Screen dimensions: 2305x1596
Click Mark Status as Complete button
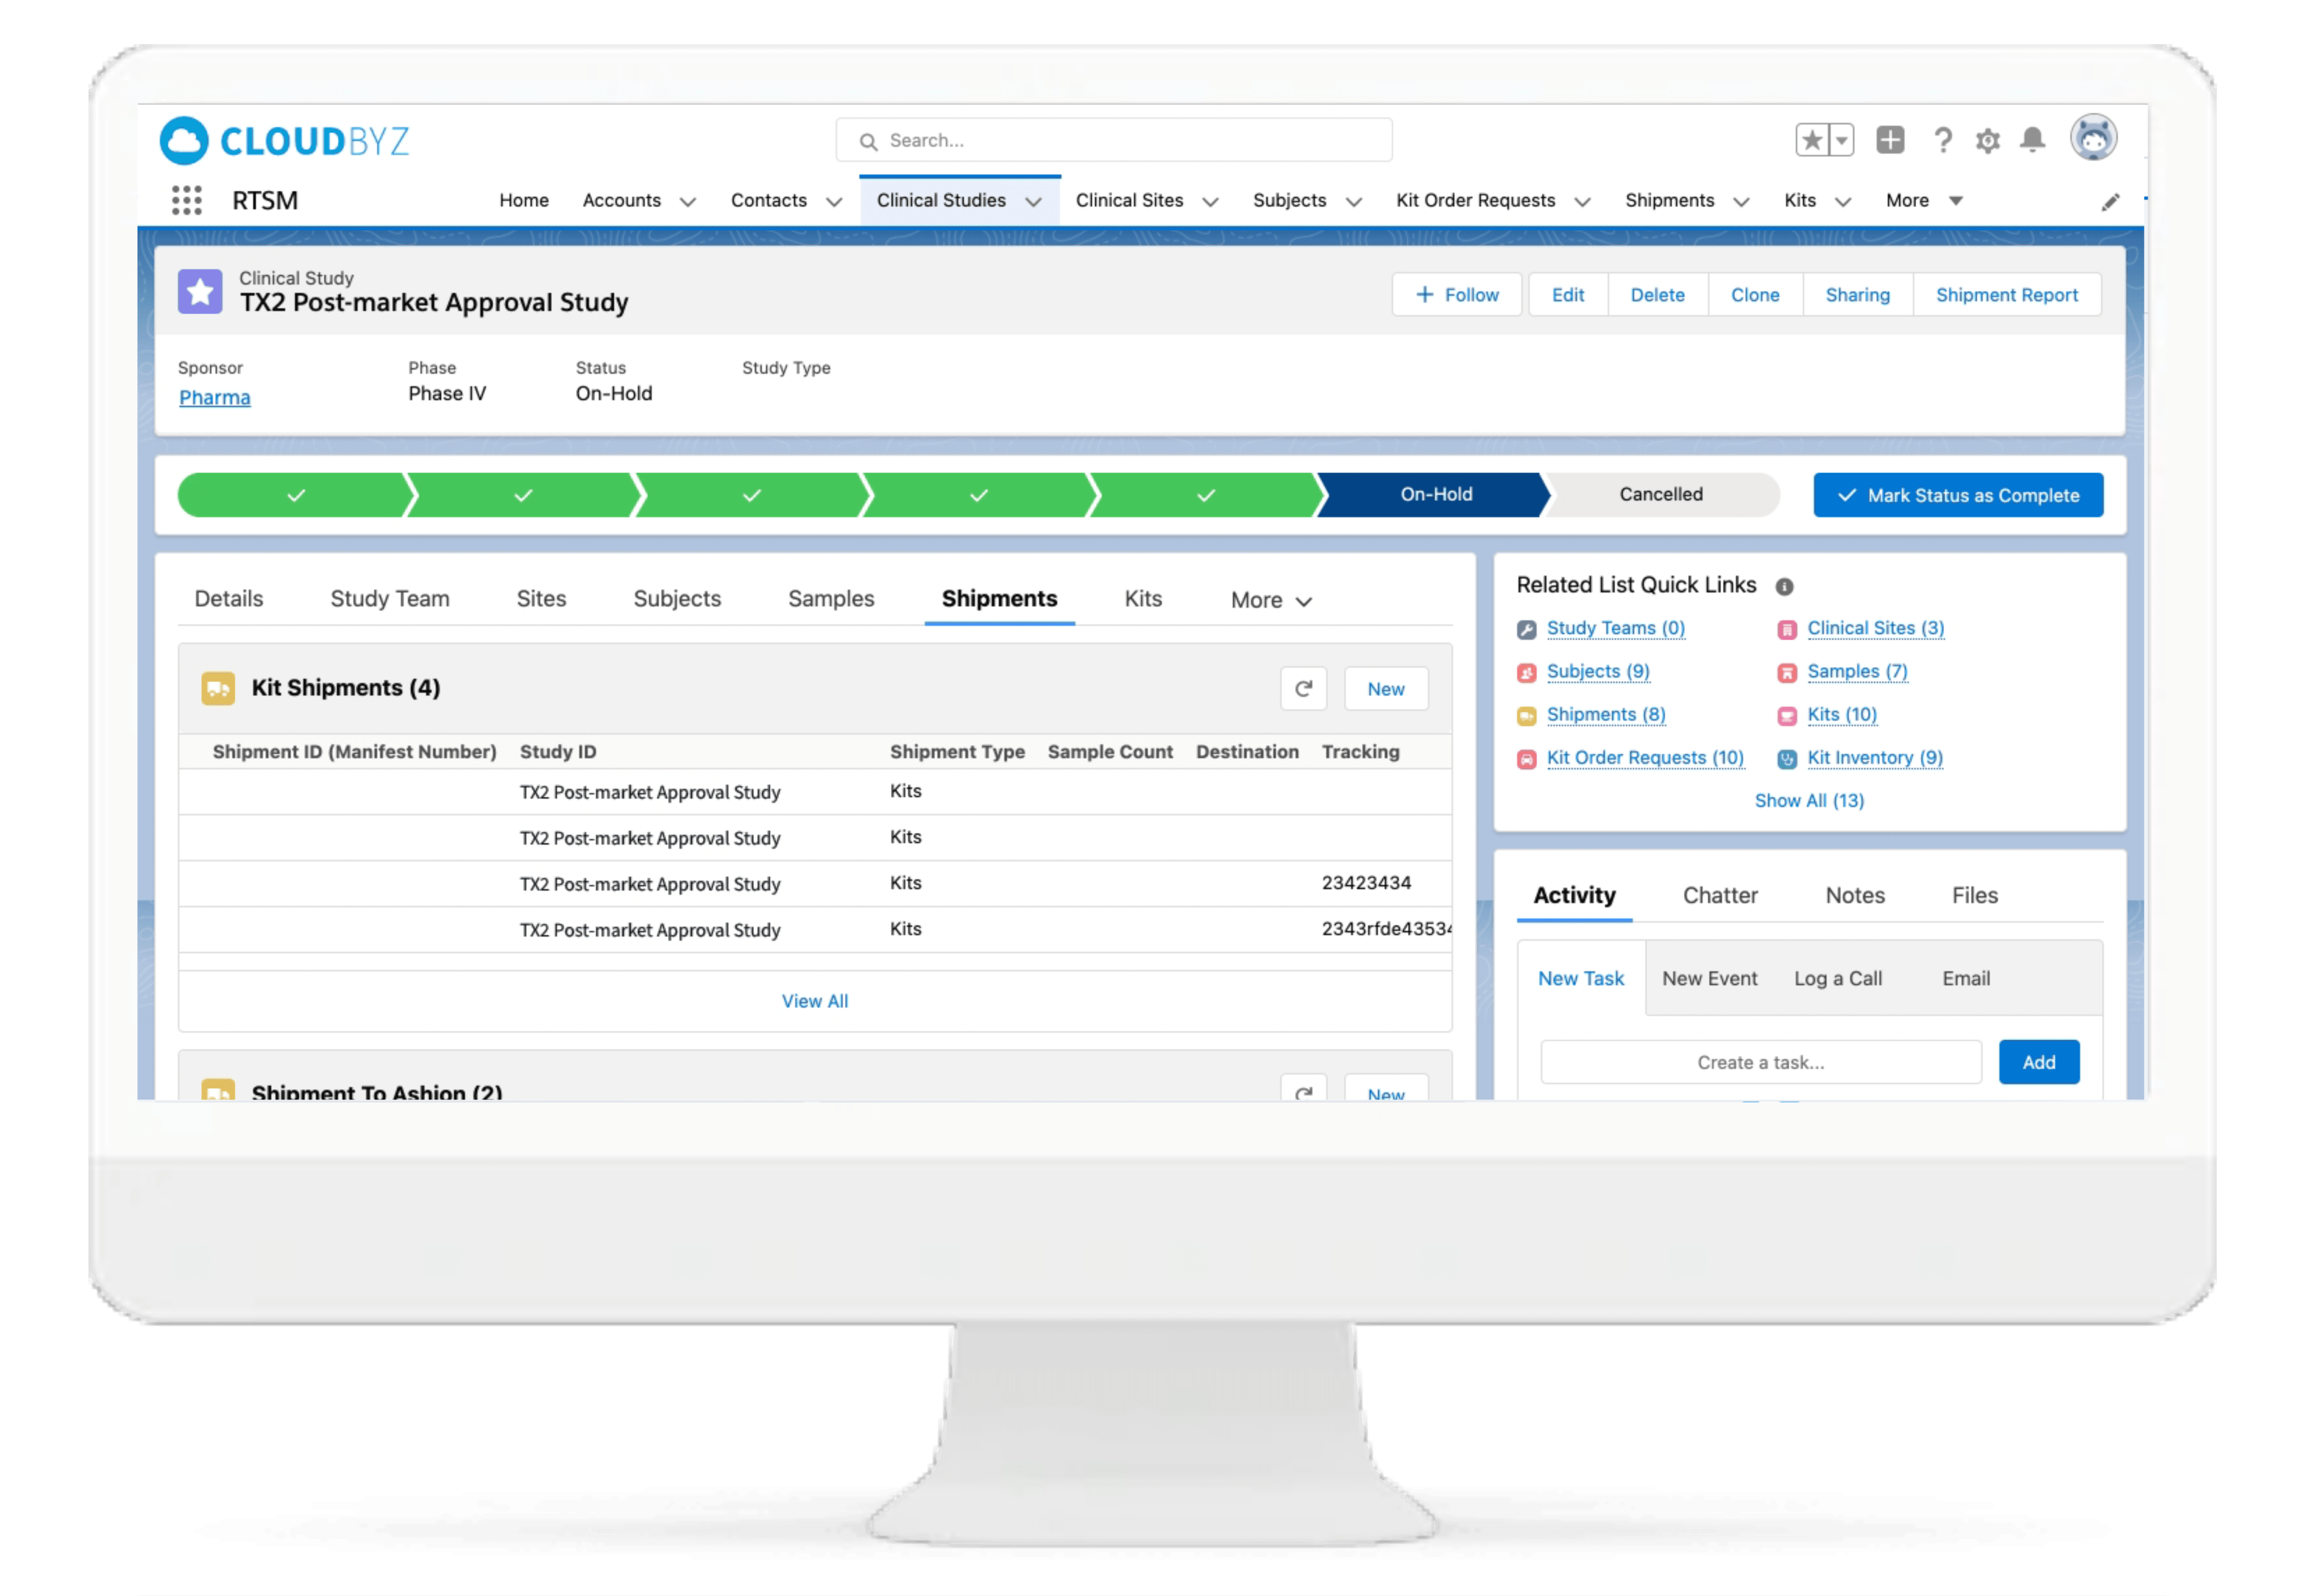point(1957,495)
